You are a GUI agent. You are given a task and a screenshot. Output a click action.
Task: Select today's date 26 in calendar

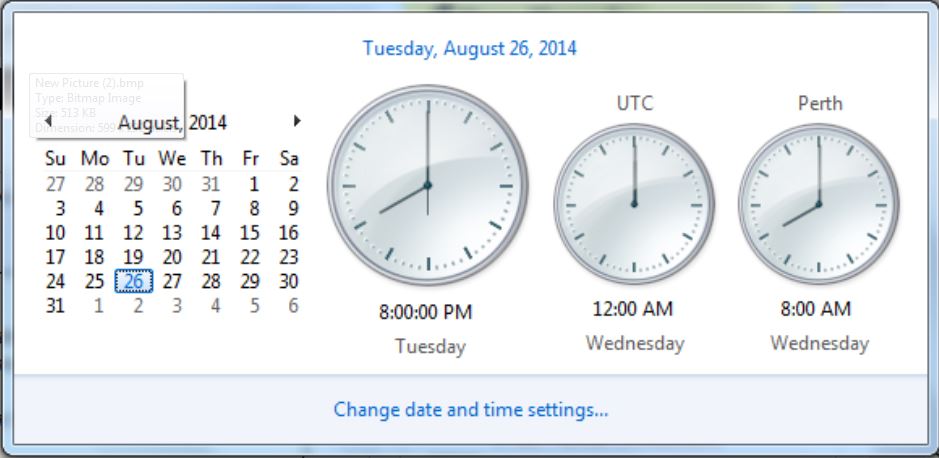133,282
